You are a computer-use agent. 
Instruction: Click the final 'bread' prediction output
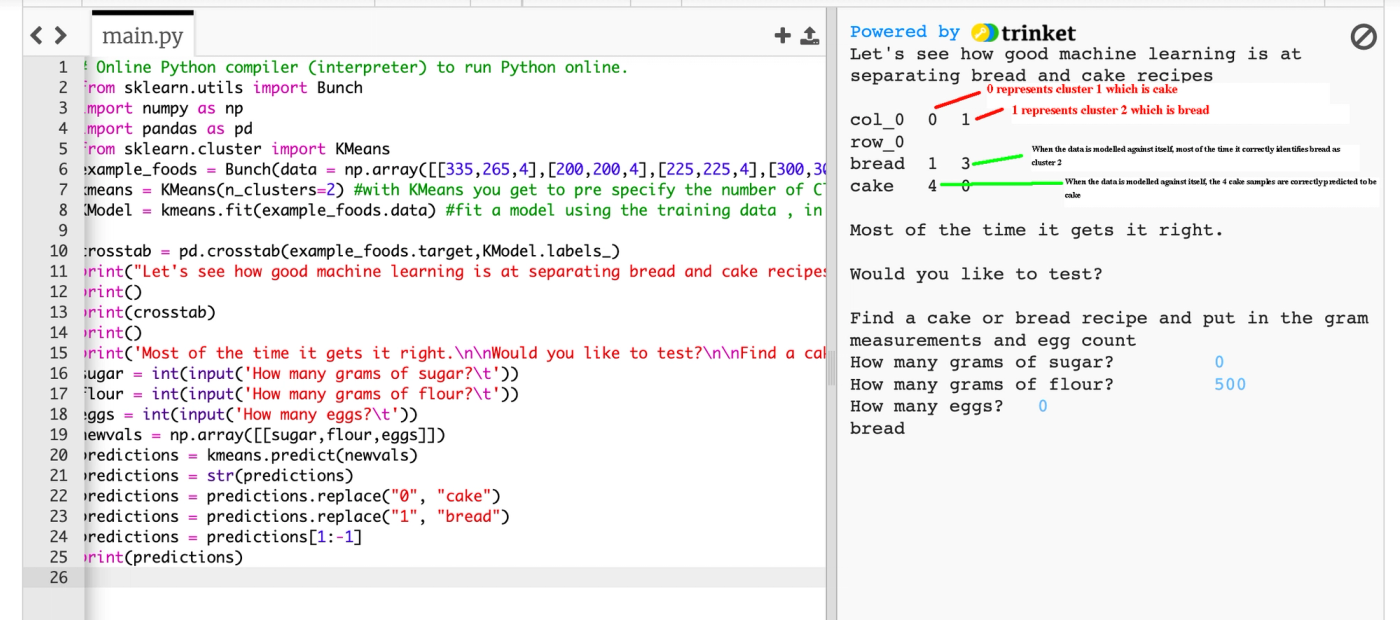(x=877, y=428)
